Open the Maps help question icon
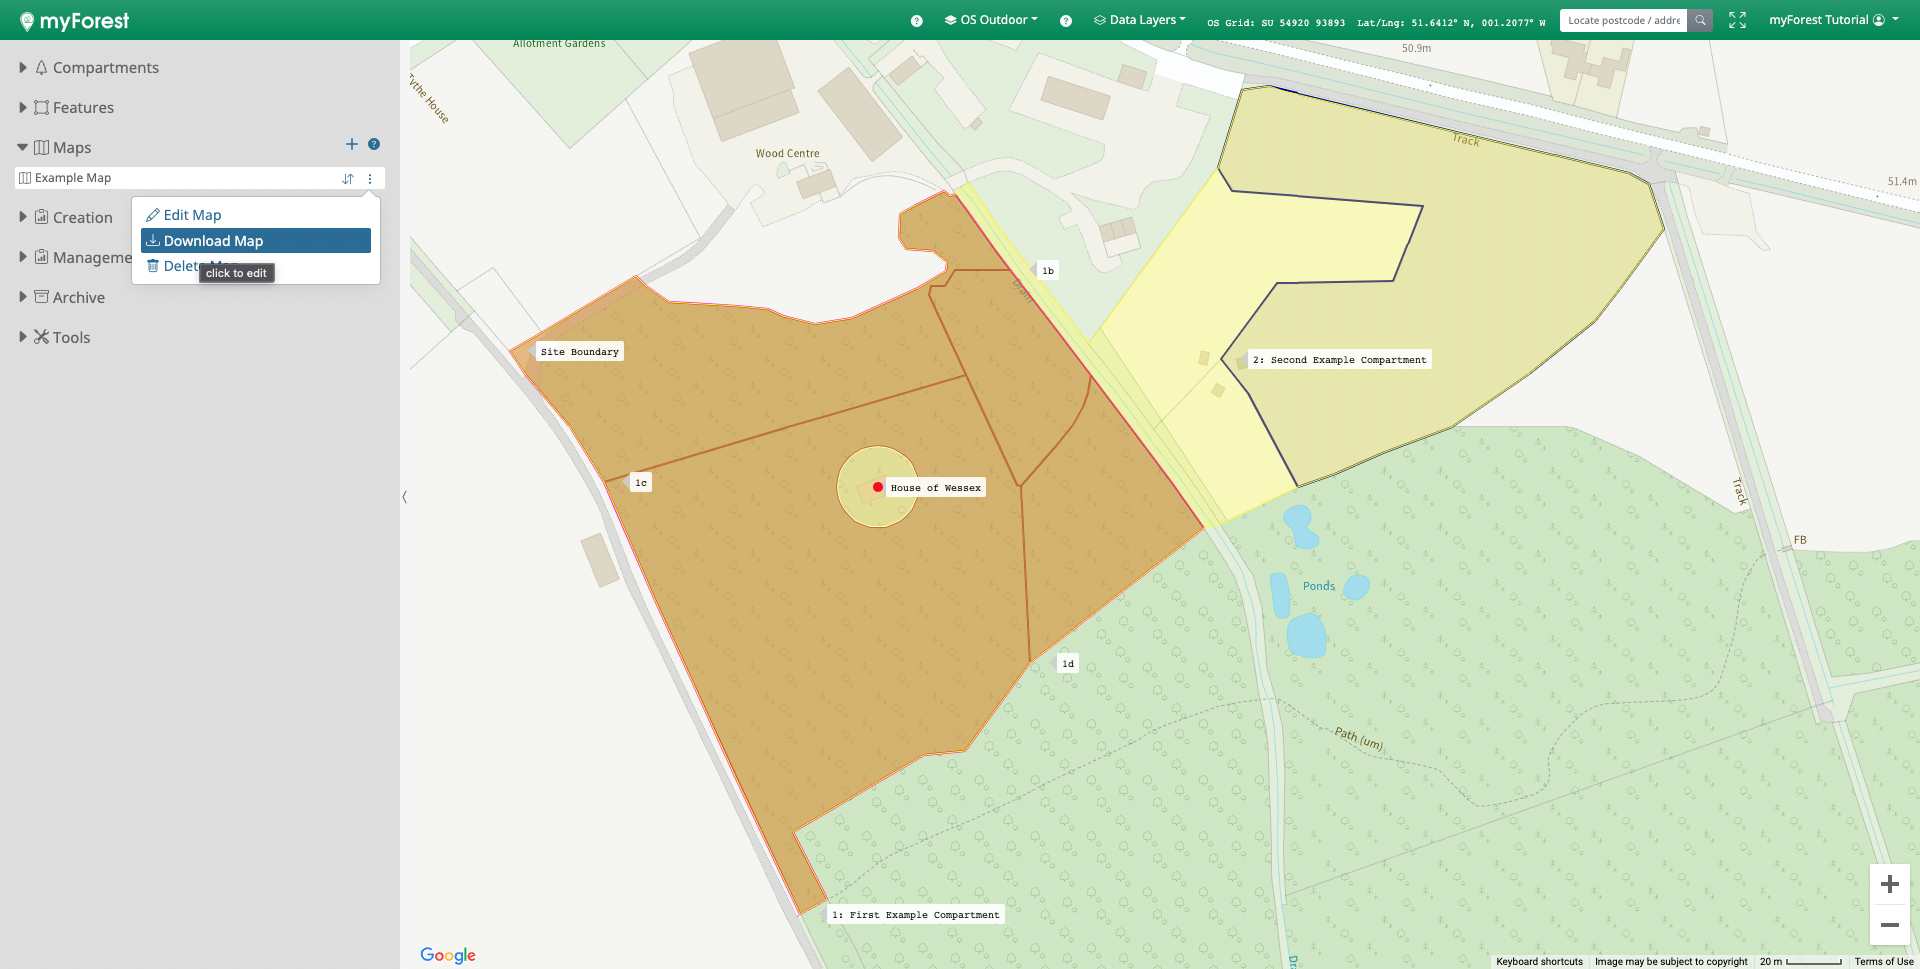Screen dimensions: 1920x969 coord(374,145)
